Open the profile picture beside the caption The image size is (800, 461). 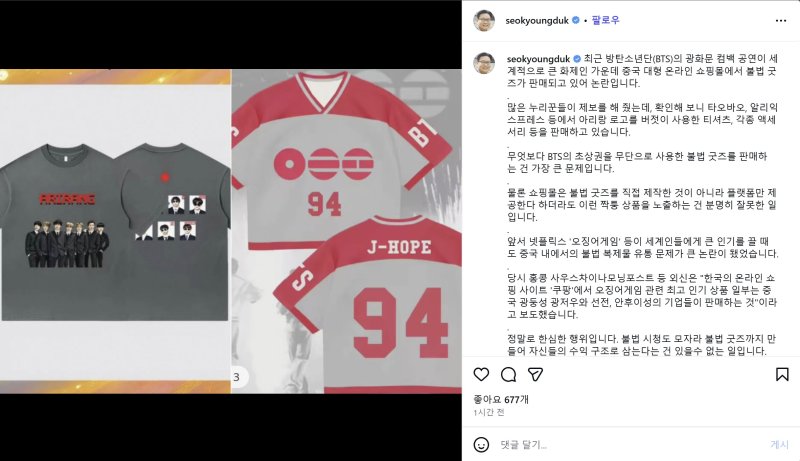[x=484, y=63]
